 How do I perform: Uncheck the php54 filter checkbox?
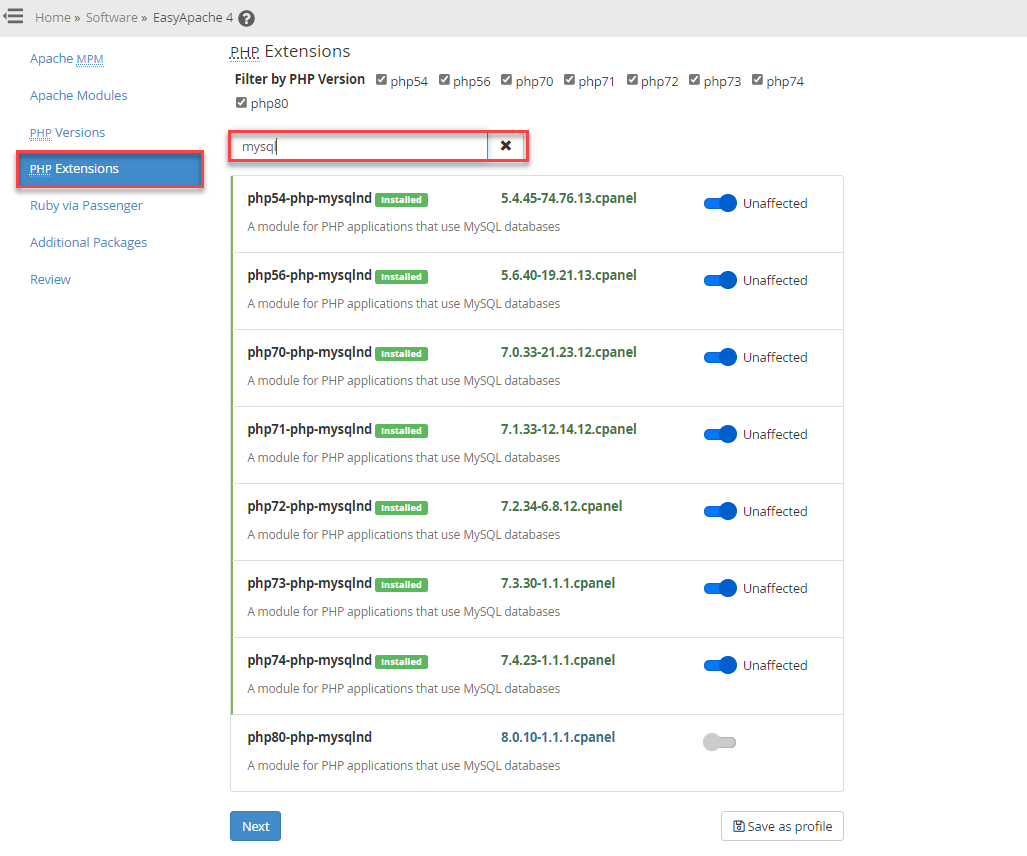coord(381,79)
